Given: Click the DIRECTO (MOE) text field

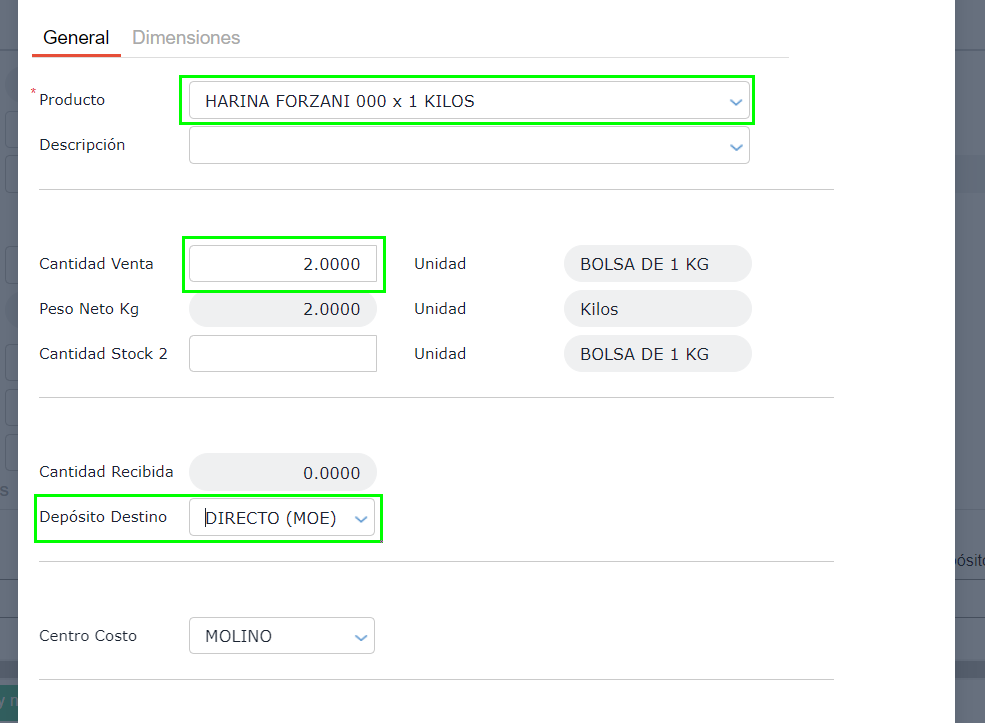Looking at the screenshot, I should [x=270, y=518].
